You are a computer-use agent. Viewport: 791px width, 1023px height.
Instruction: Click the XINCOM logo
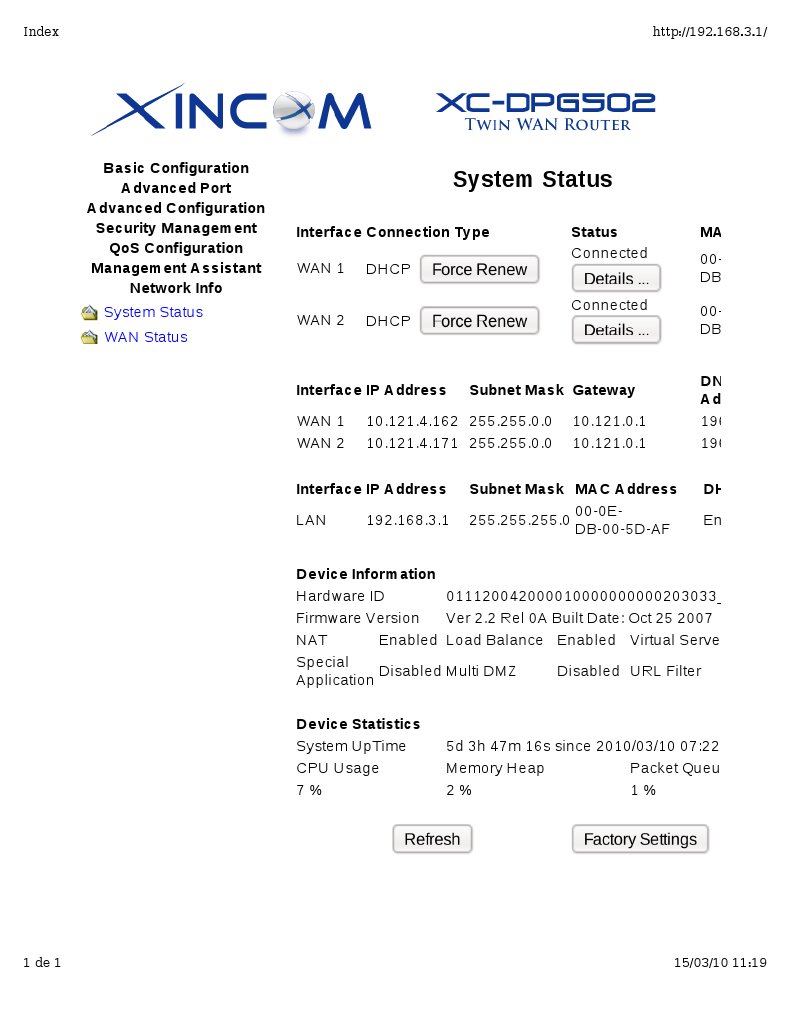coord(232,110)
